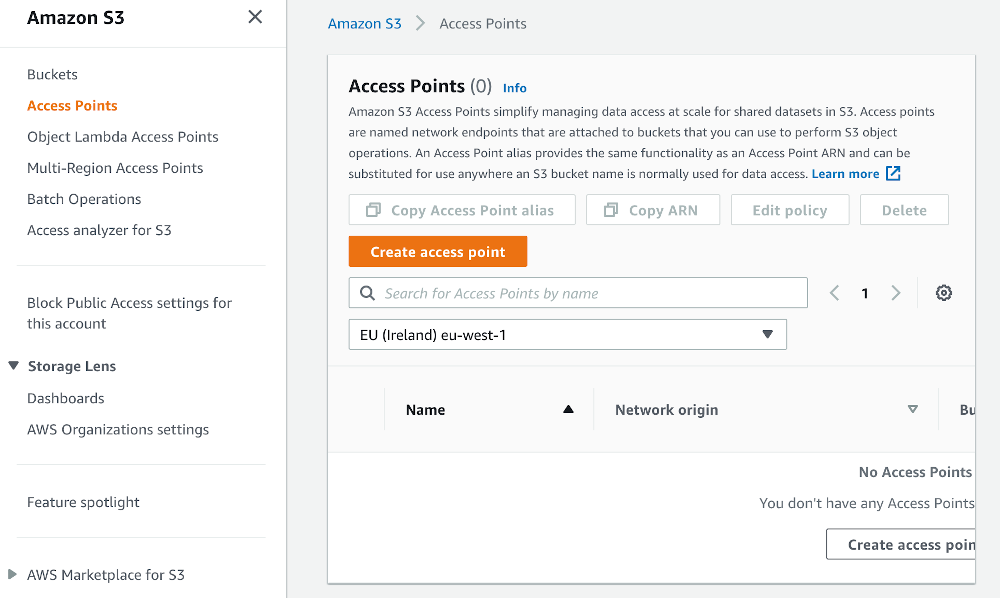Screen dimensions: 1000x598
Task: Click the search magnifier icon
Action: [x=368, y=293]
